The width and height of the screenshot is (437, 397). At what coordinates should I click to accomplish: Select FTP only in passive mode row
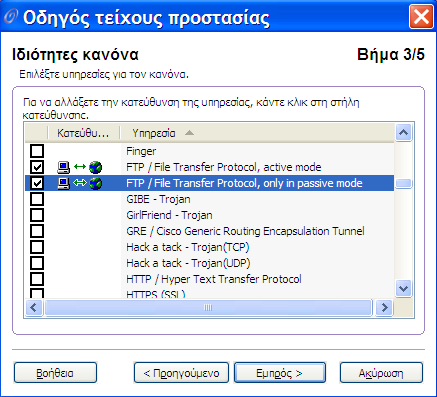point(210,183)
